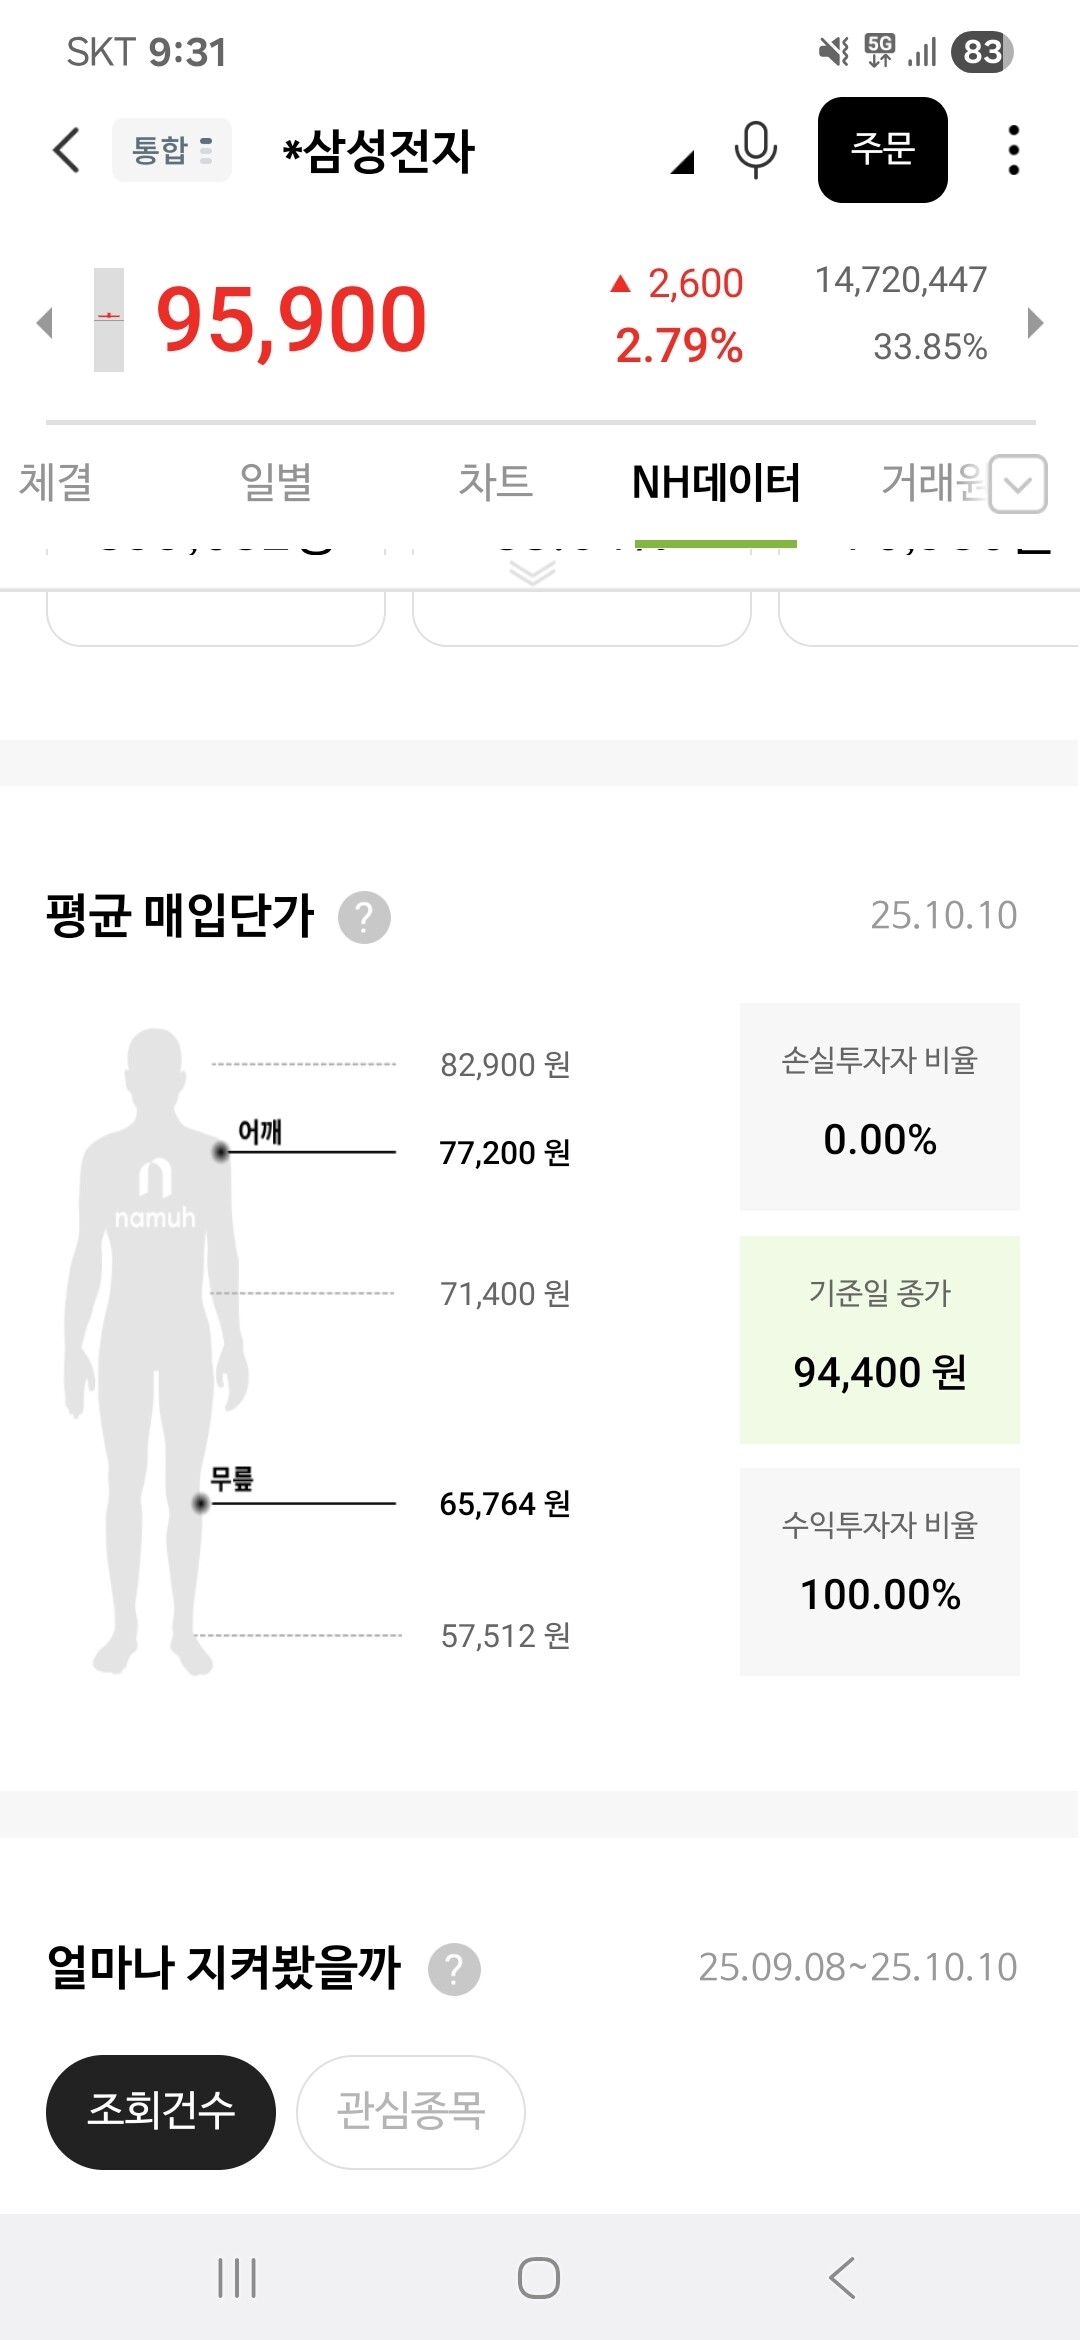Tap the mini candlestick chart thumbnail
Viewport: 1080px width, 2340px height.
[x=109, y=320]
